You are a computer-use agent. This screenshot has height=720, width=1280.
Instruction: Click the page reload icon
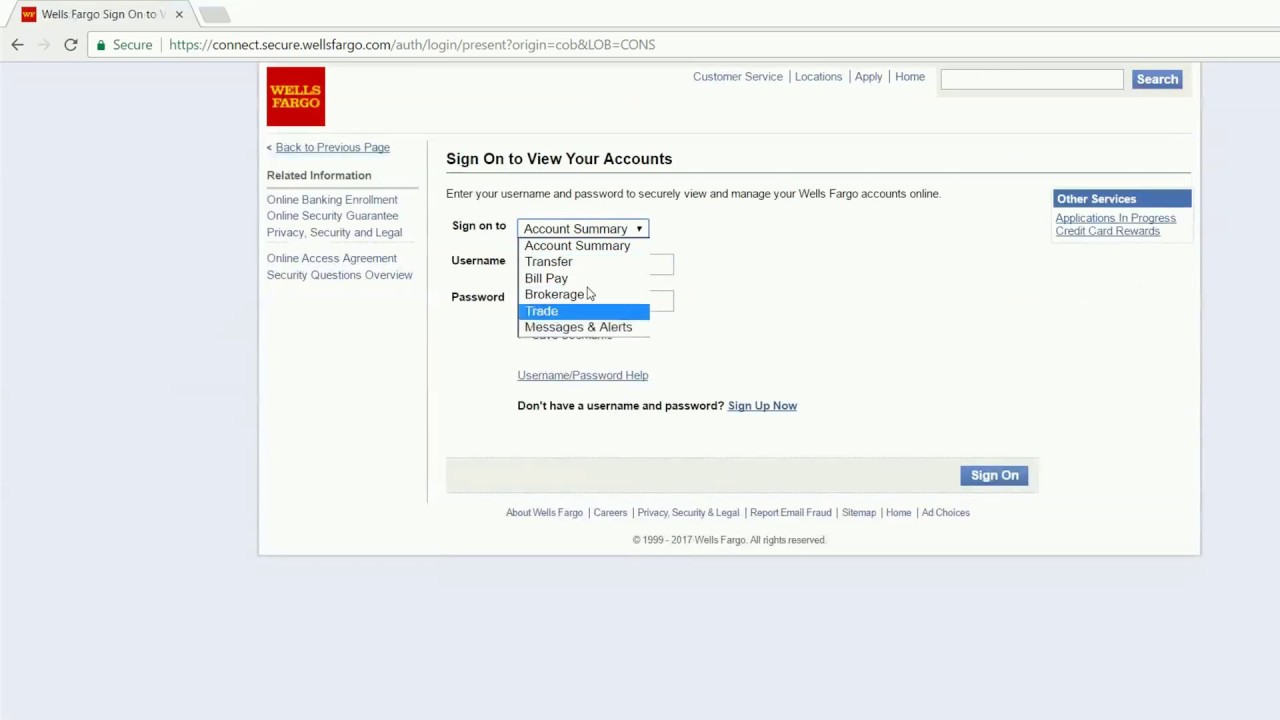point(70,44)
